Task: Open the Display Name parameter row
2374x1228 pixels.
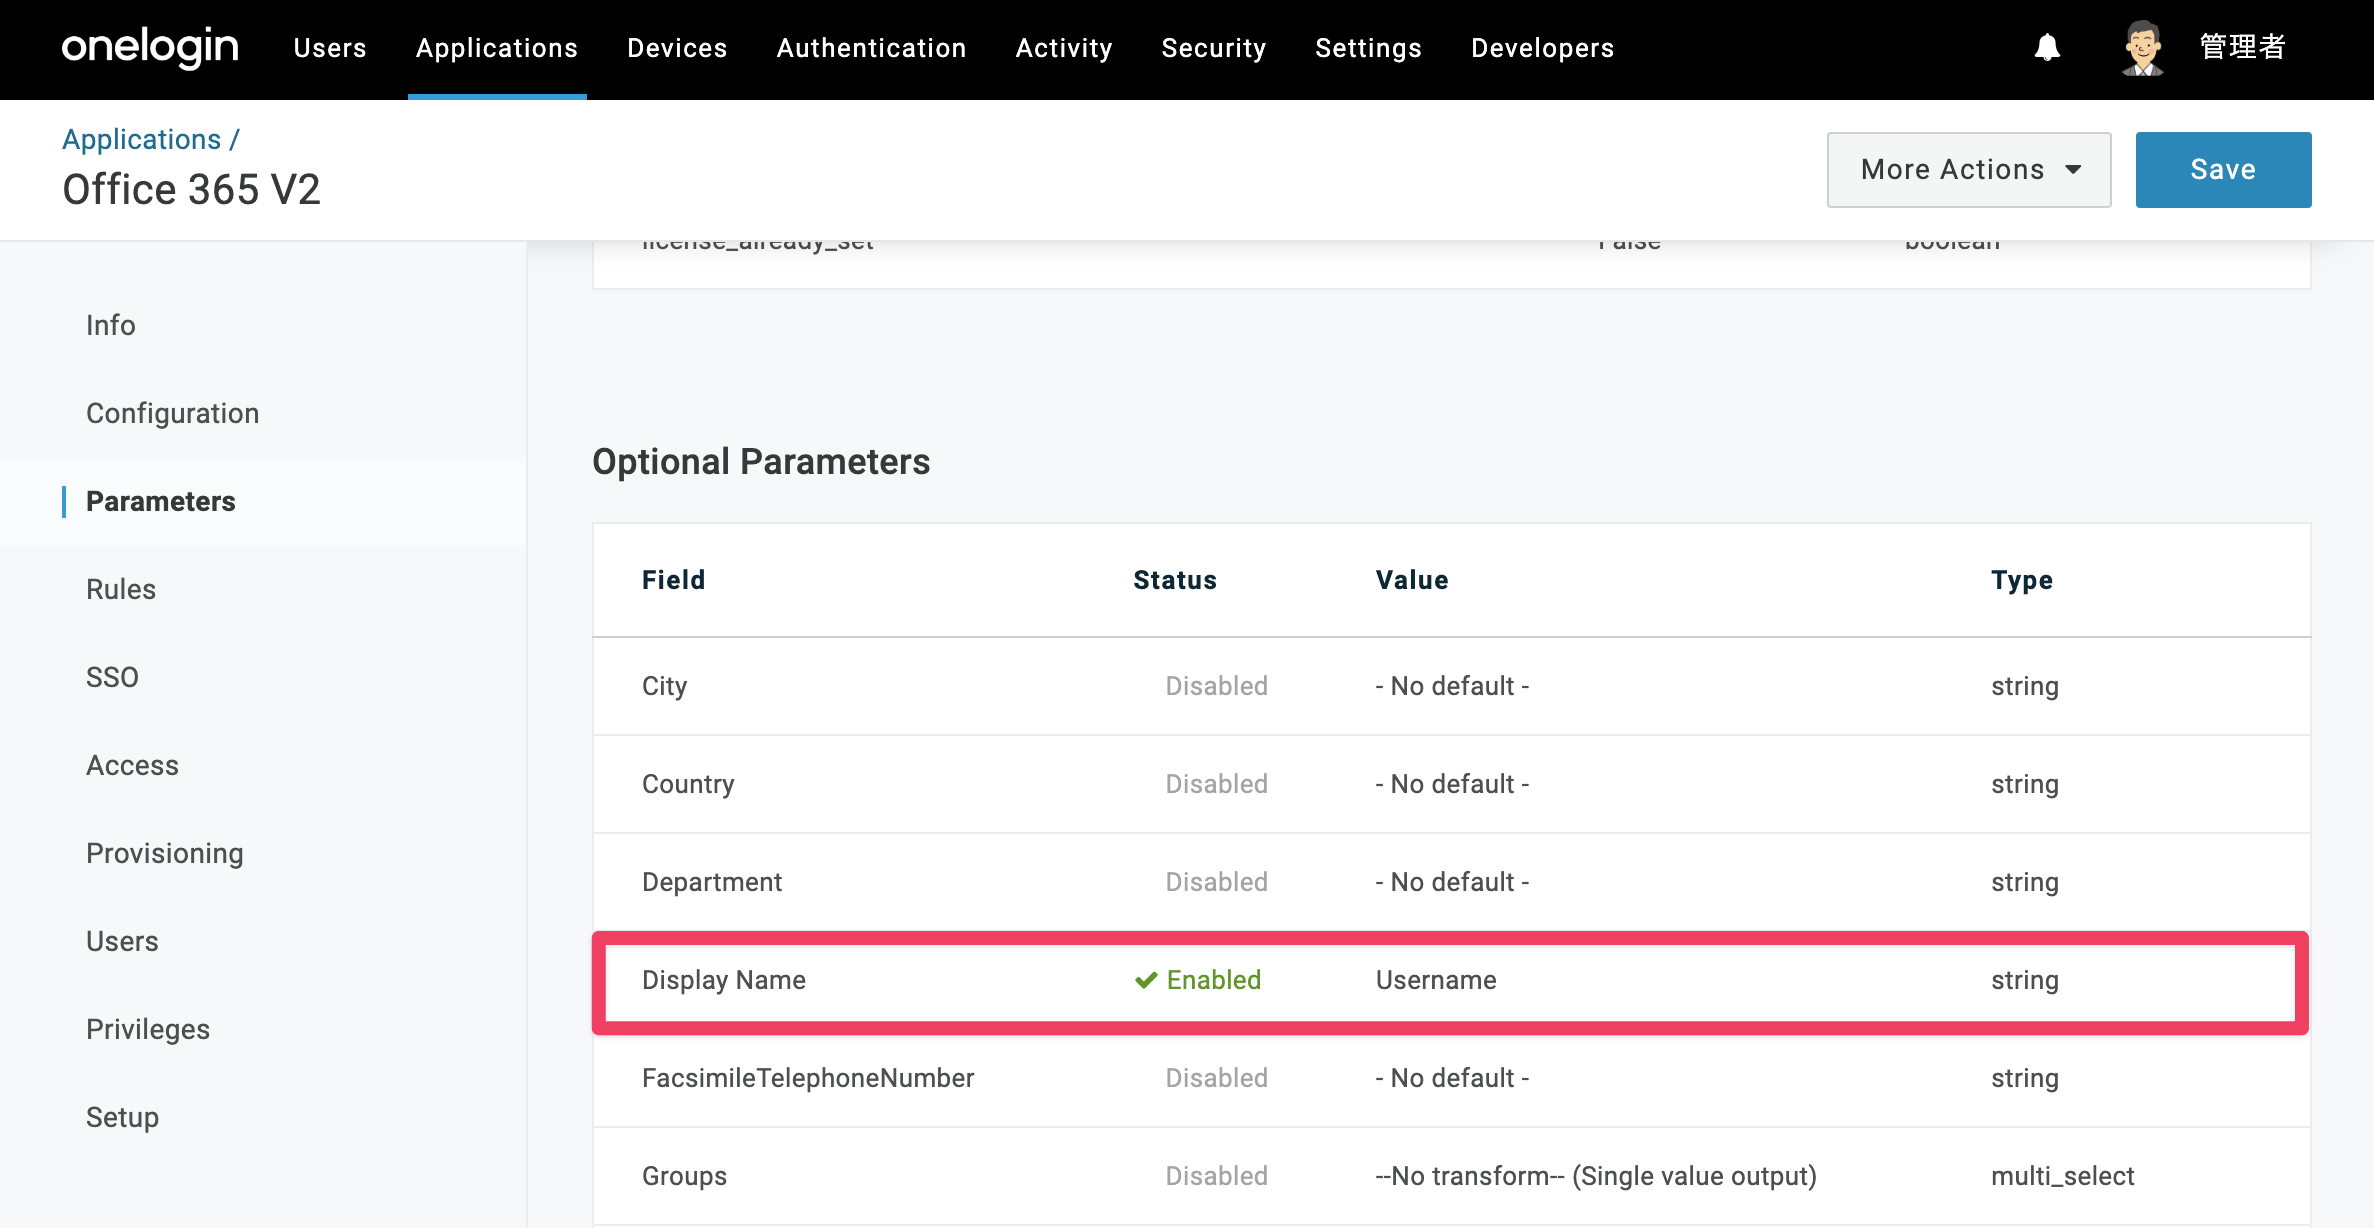Action: point(1451,980)
